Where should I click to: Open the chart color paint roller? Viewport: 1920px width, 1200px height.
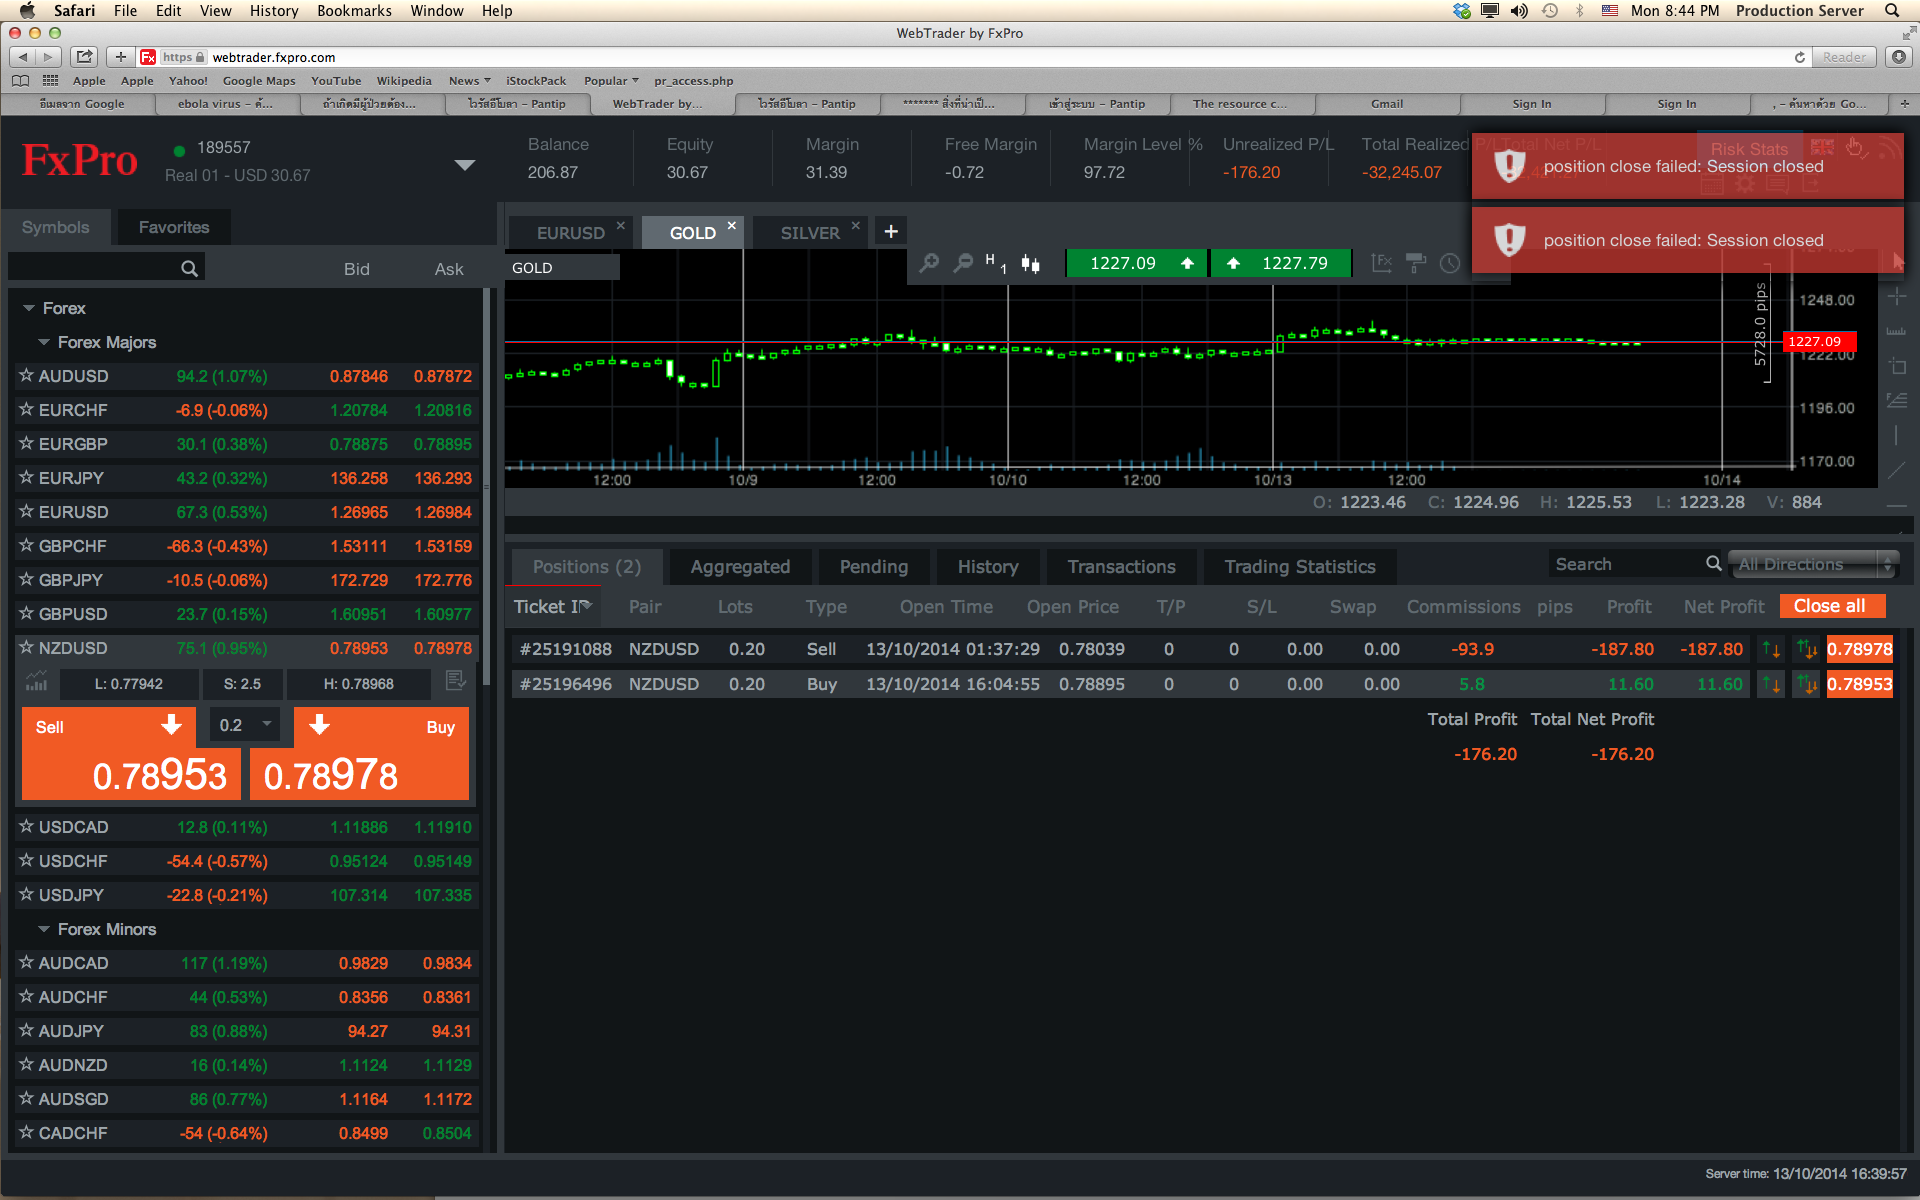click(x=1416, y=263)
